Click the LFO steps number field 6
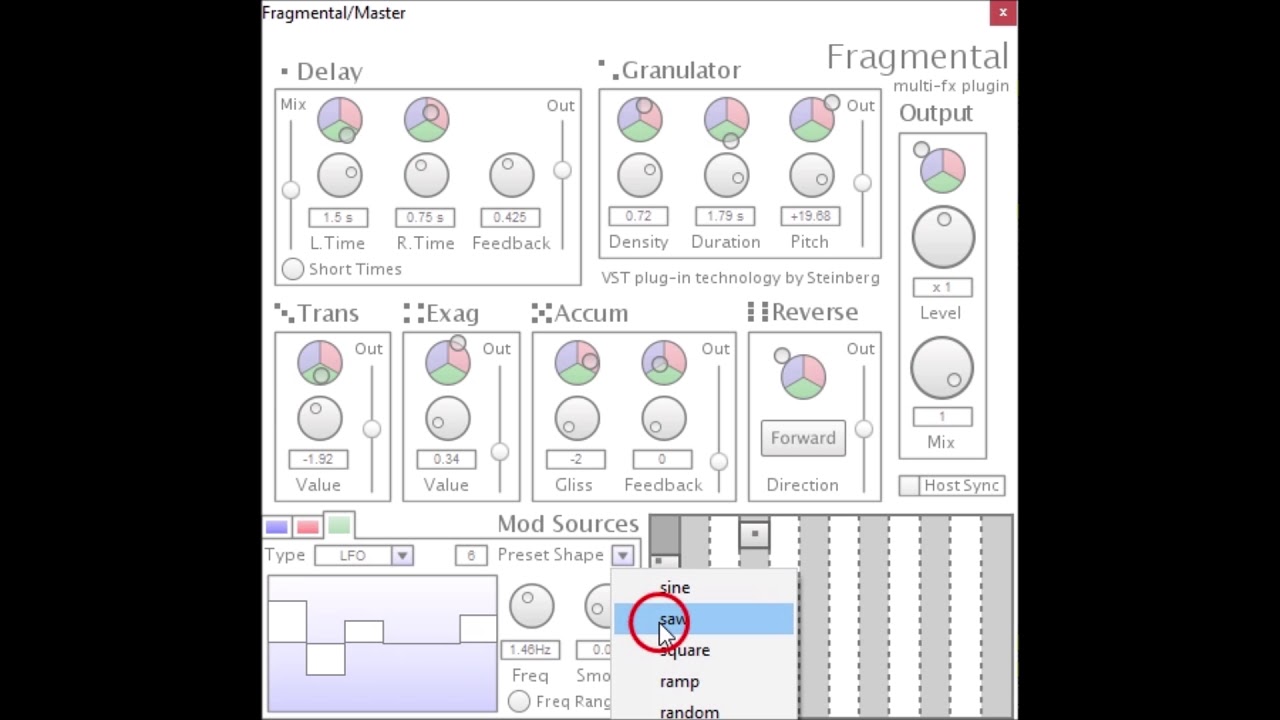Image resolution: width=1280 pixels, height=720 pixels. 471,555
